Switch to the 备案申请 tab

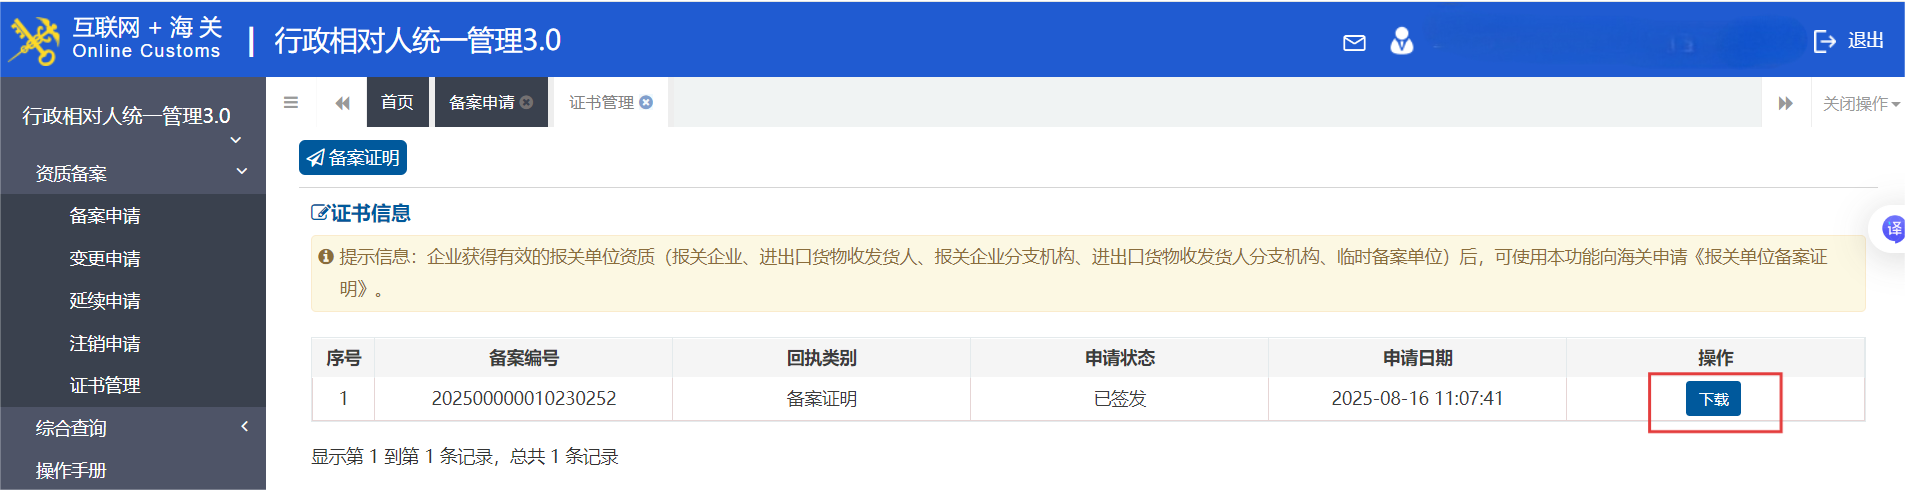click(481, 102)
